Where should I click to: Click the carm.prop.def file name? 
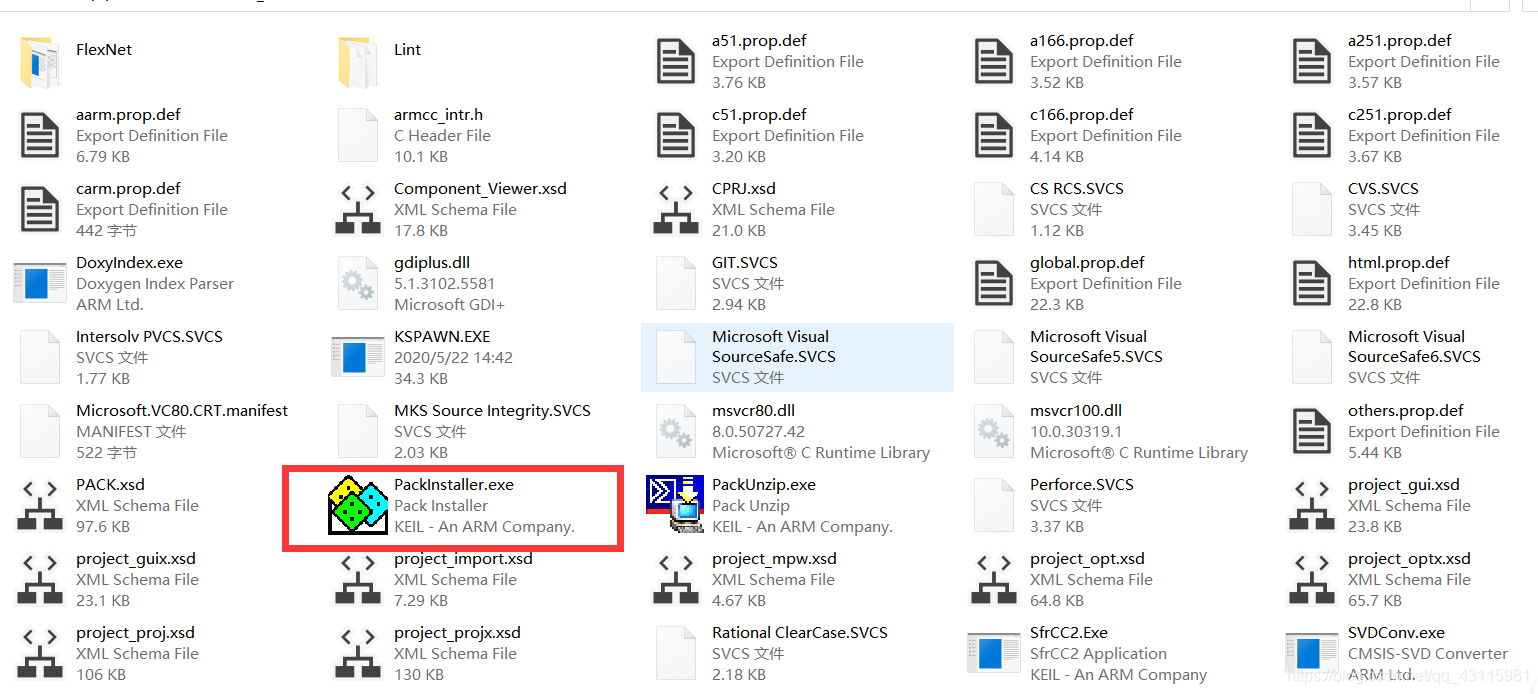pyautogui.click(x=128, y=189)
